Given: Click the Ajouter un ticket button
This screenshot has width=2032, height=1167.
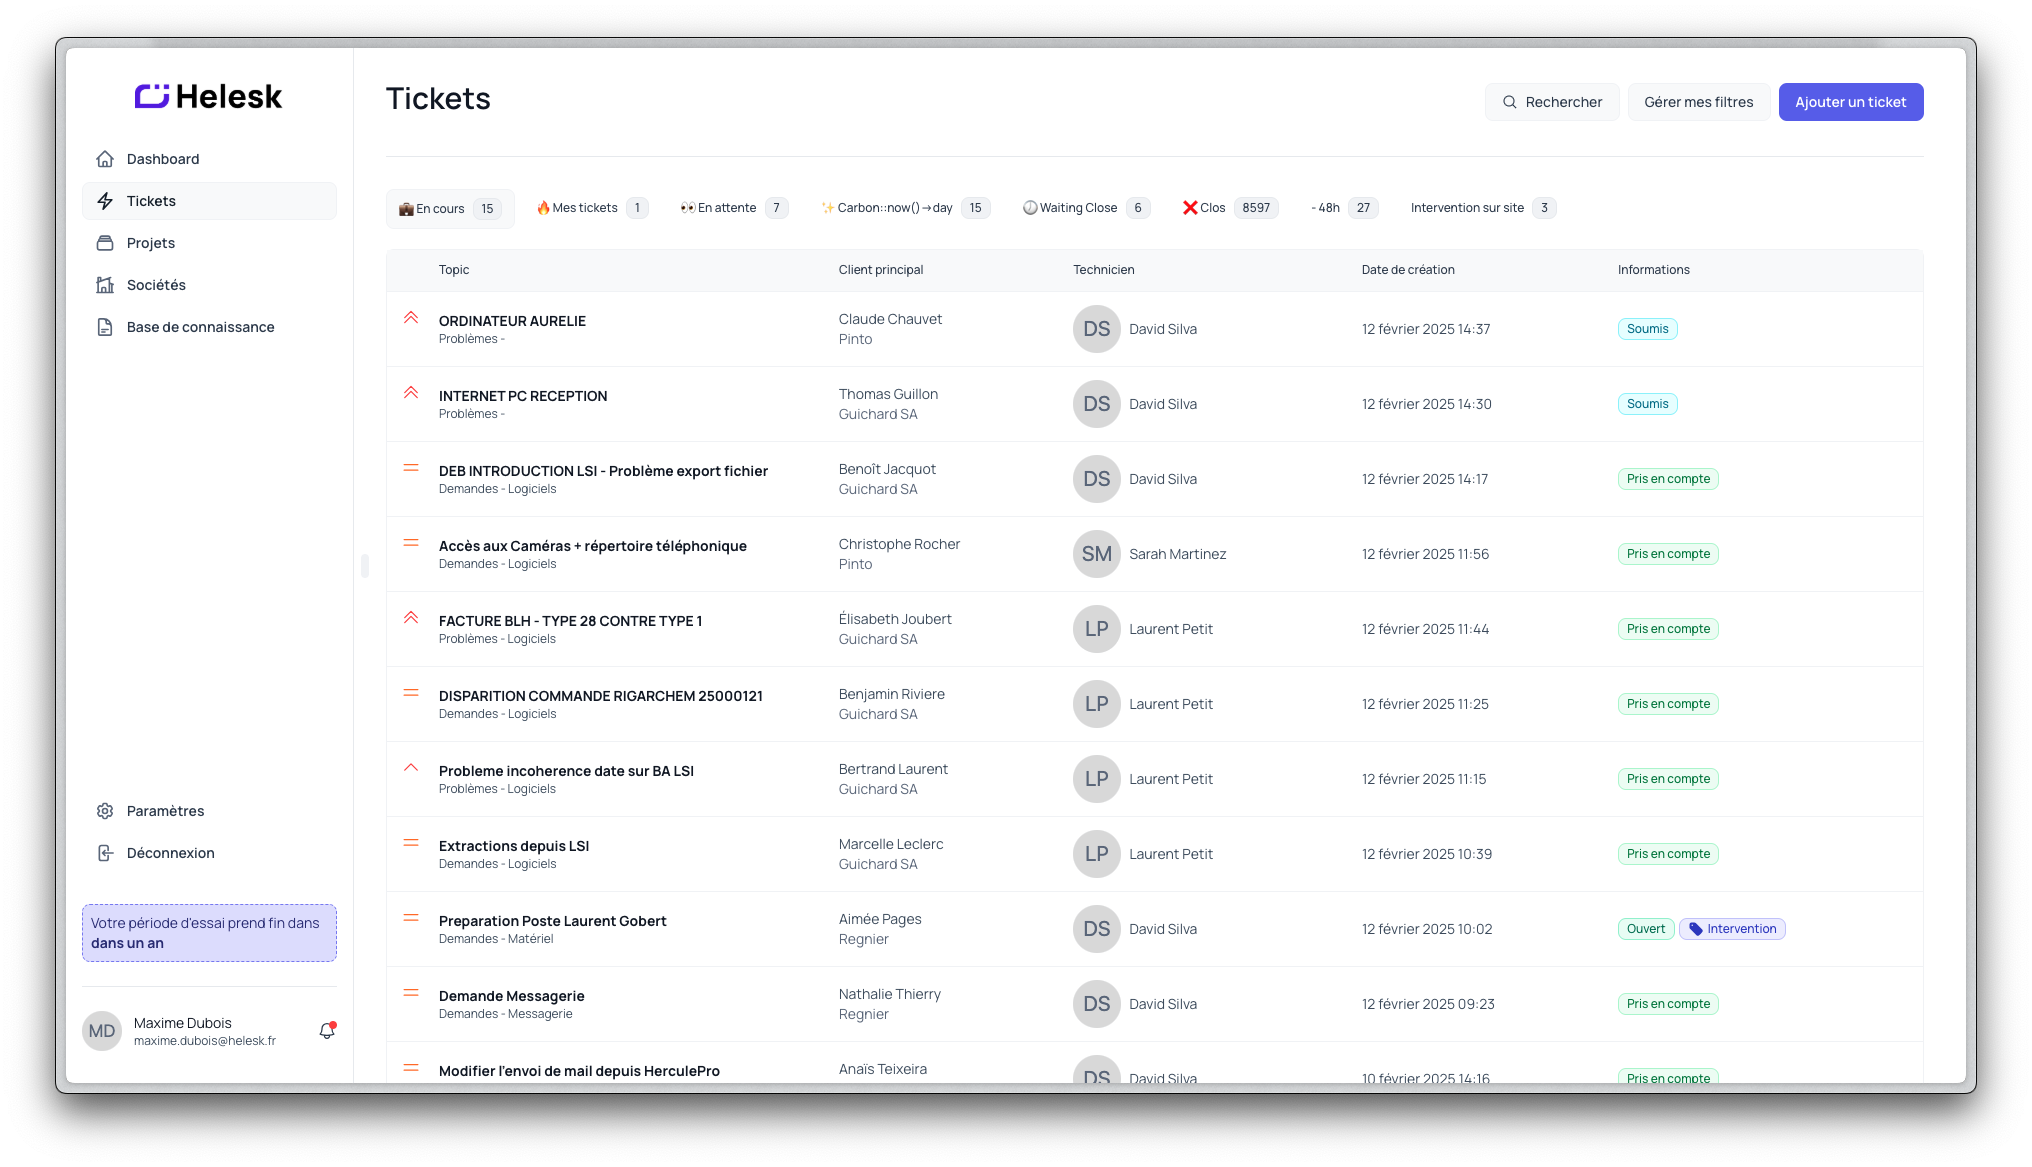Looking at the screenshot, I should point(1850,102).
